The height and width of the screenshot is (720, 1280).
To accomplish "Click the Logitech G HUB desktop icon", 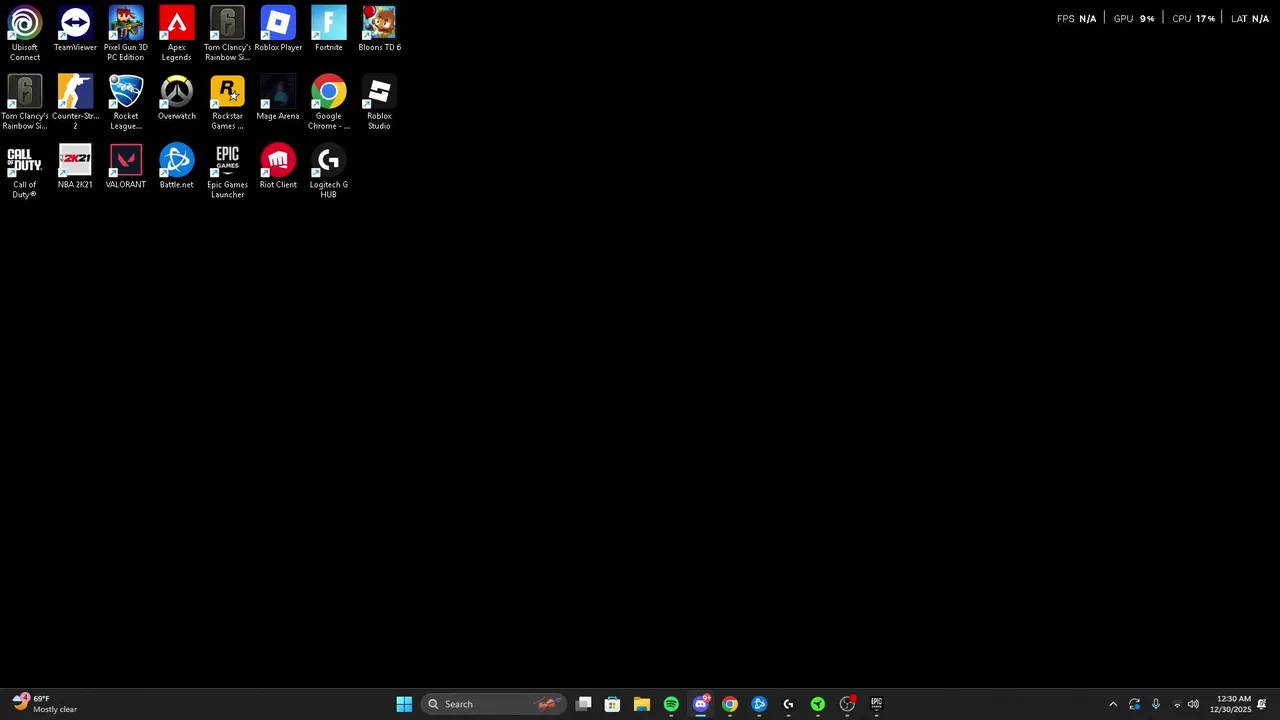I will pyautogui.click(x=329, y=171).
